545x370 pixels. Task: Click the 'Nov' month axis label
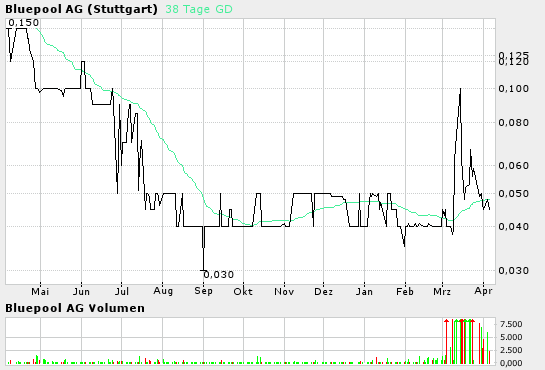pos(284,291)
